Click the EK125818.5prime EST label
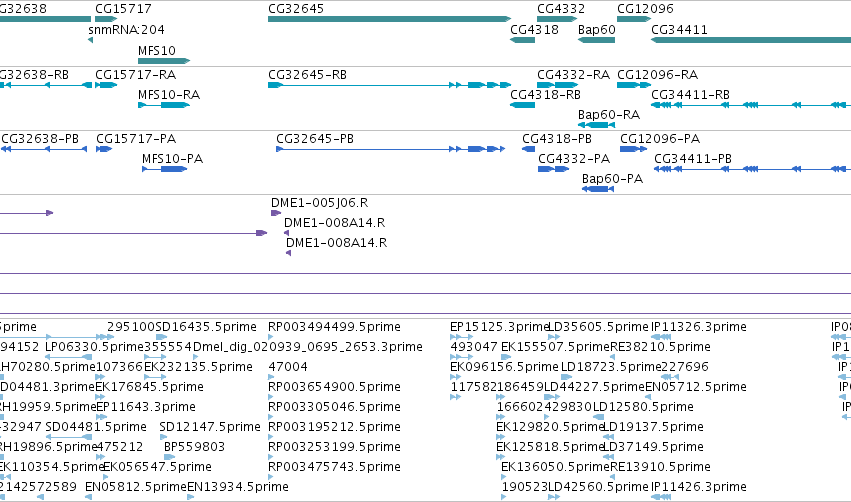851x502 pixels. pos(550,447)
